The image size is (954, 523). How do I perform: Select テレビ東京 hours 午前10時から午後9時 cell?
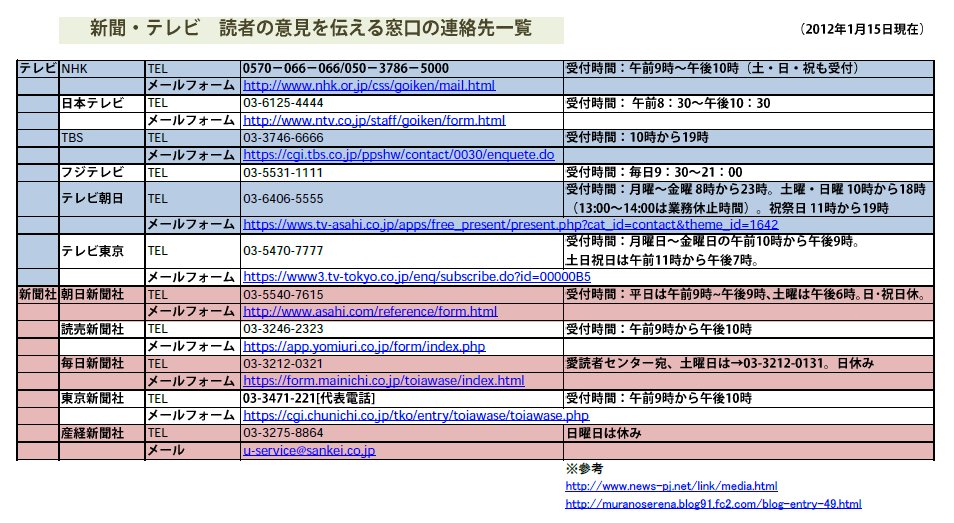pyautogui.click(x=749, y=251)
